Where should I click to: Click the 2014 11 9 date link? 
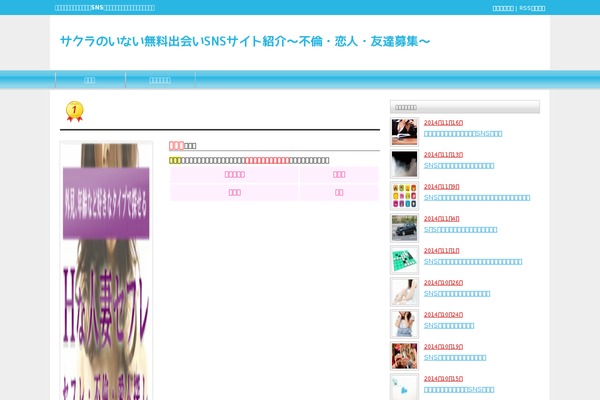pos(442,187)
